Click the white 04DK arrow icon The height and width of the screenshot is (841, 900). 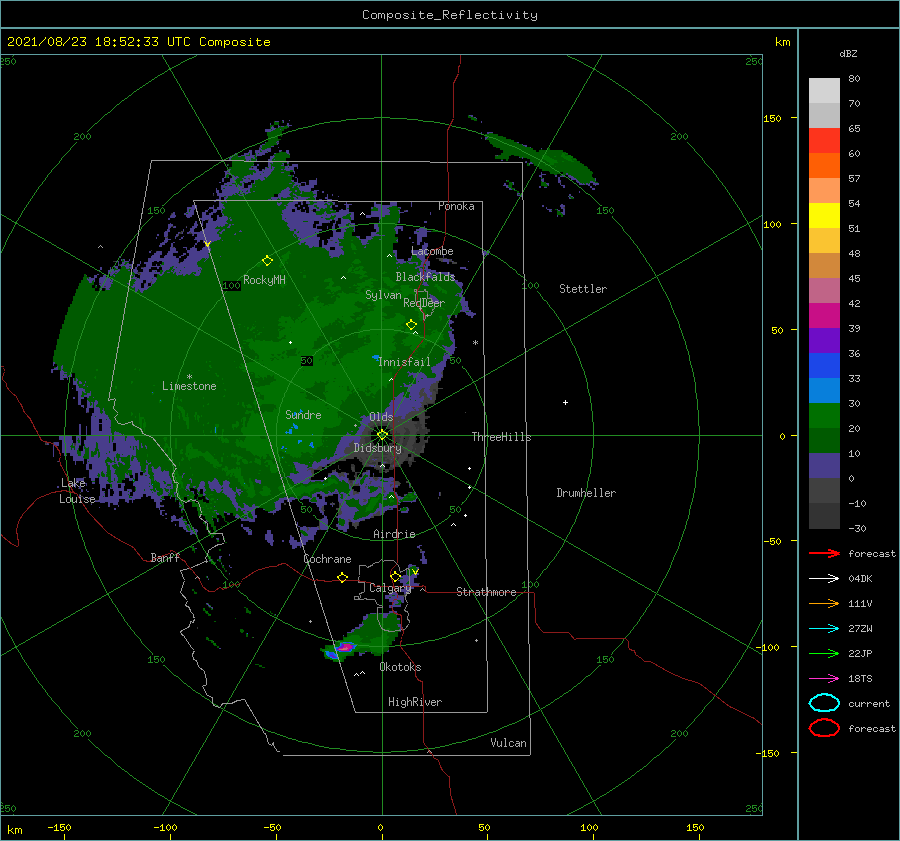[824, 579]
